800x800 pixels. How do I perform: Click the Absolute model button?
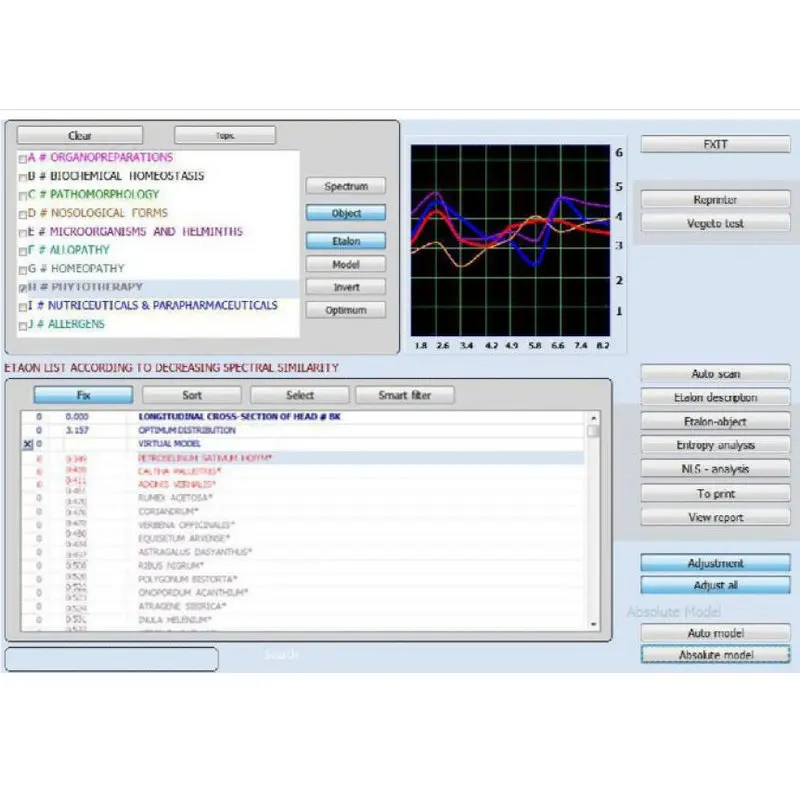(x=715, y=655)
